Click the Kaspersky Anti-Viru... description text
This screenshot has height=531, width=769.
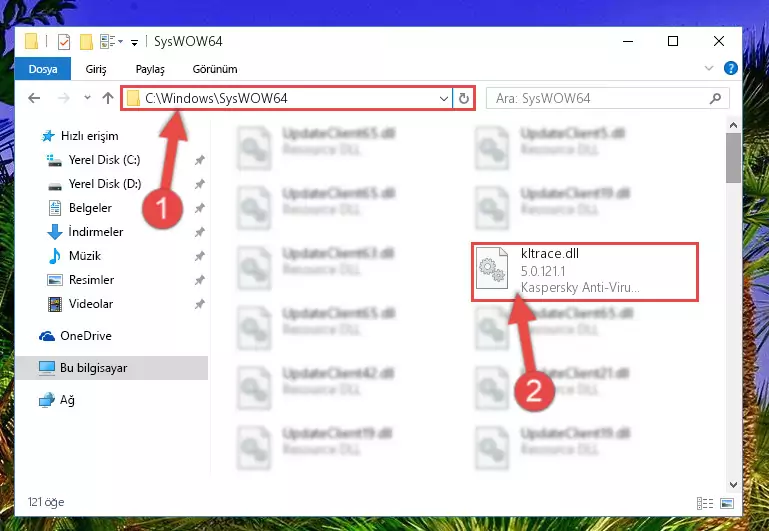pos(580,287)
